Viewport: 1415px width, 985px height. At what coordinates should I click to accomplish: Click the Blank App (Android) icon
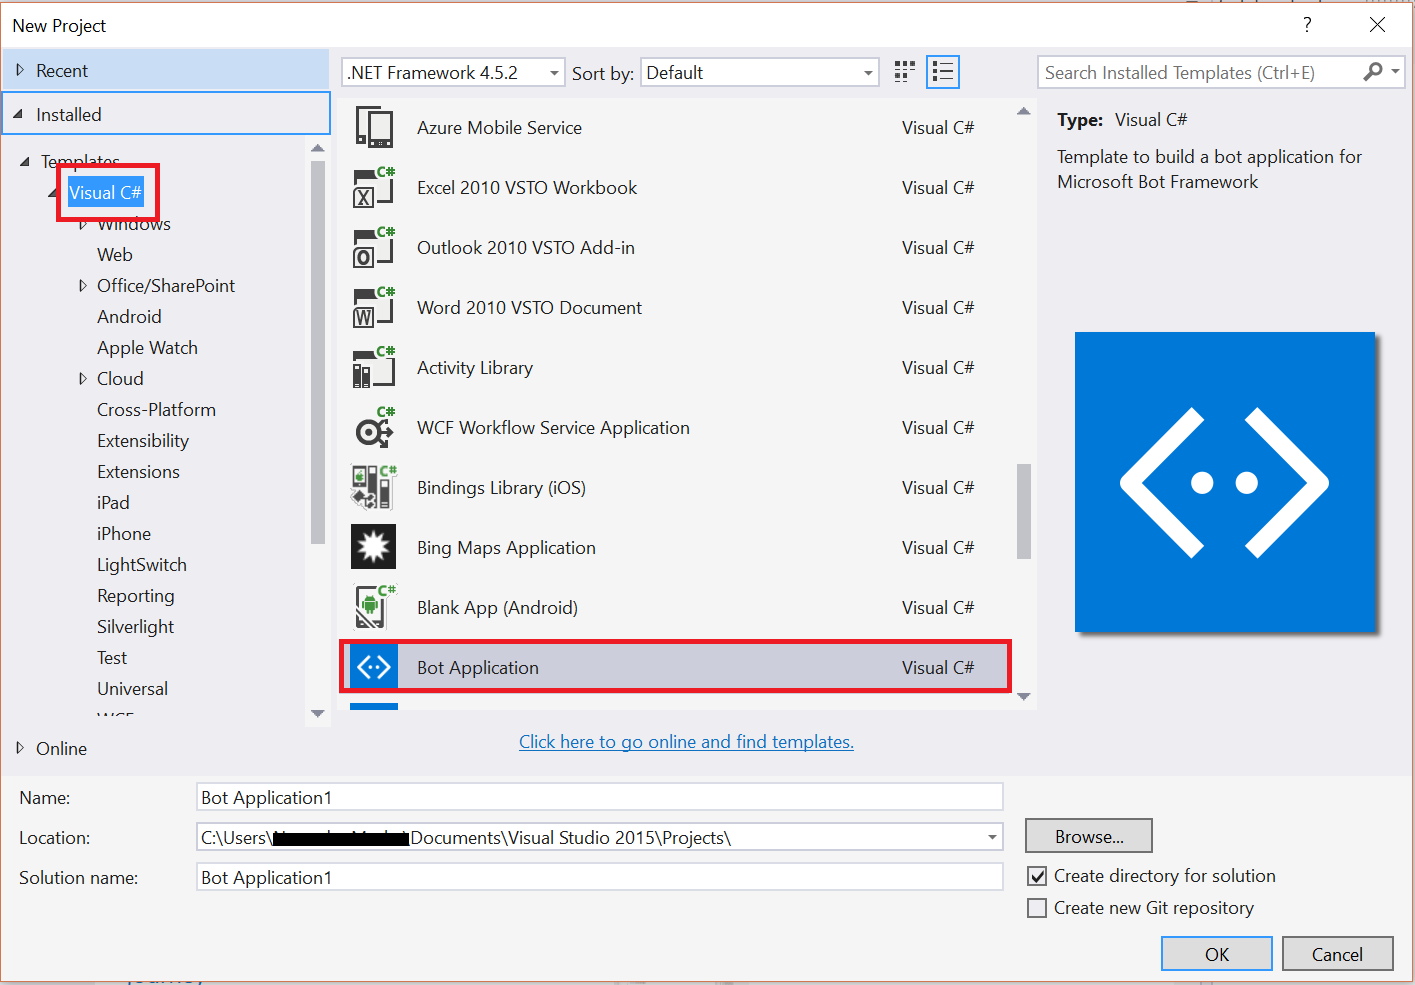click(x=374, y=607)
